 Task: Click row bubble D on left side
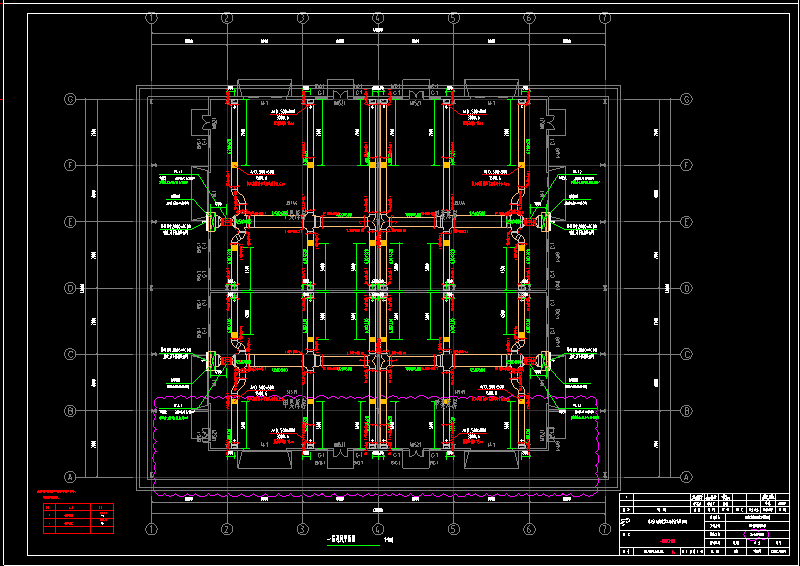(x=71, y=289)
